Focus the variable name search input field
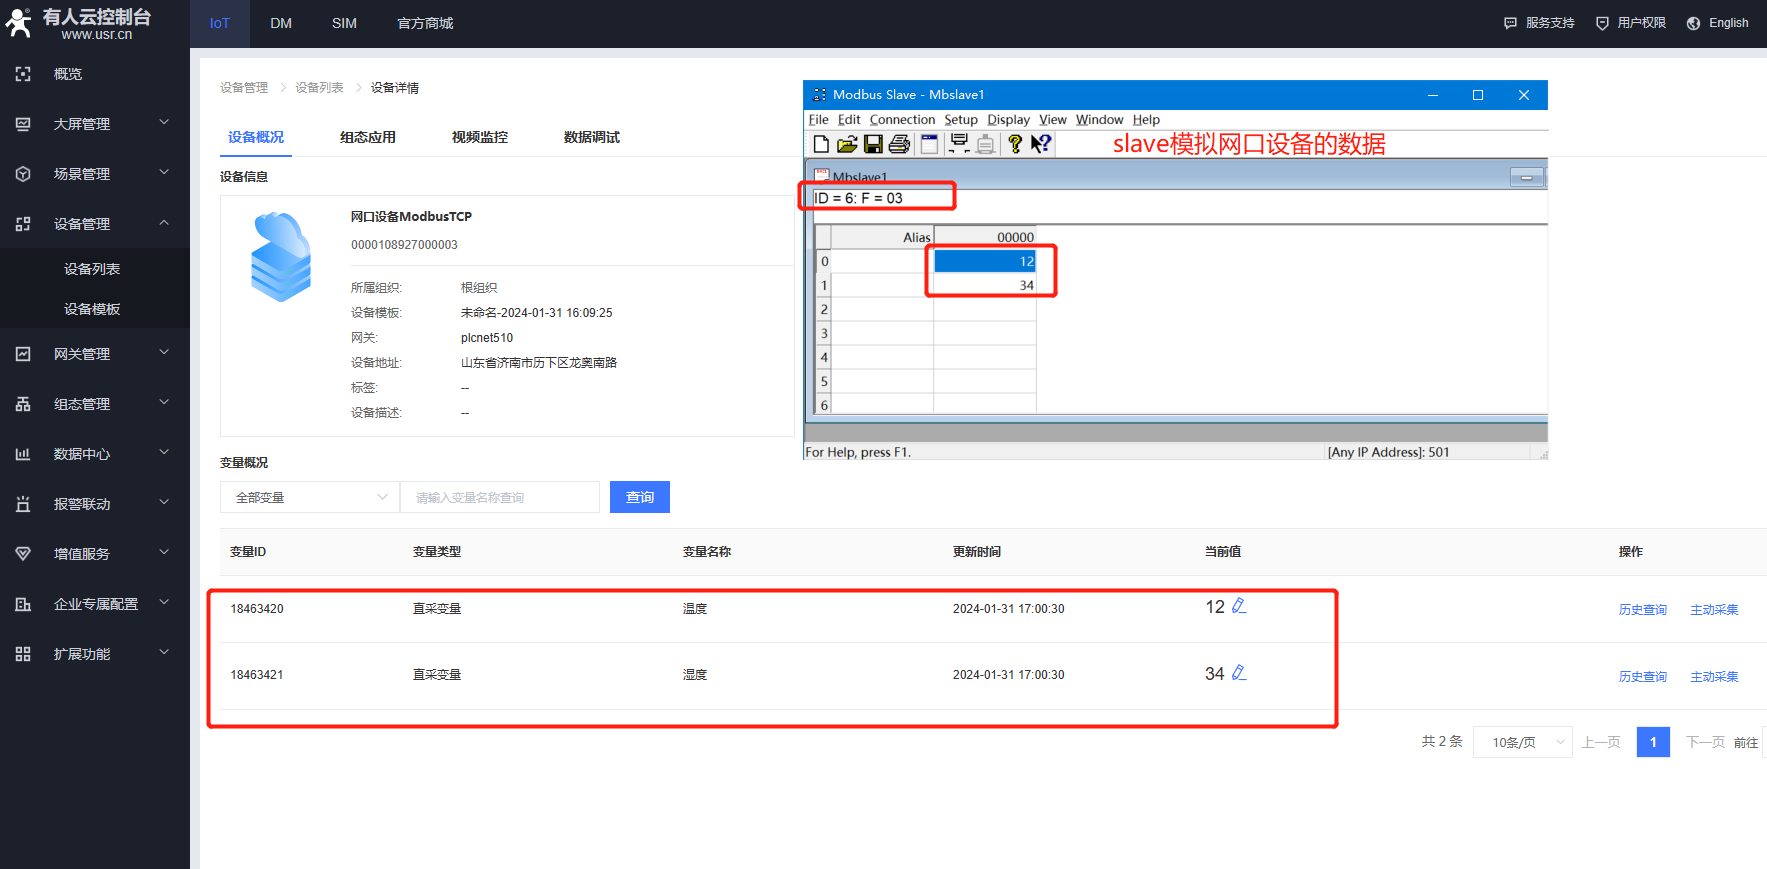The width and height of the screenshot is (1767, 869). [499, 497]
